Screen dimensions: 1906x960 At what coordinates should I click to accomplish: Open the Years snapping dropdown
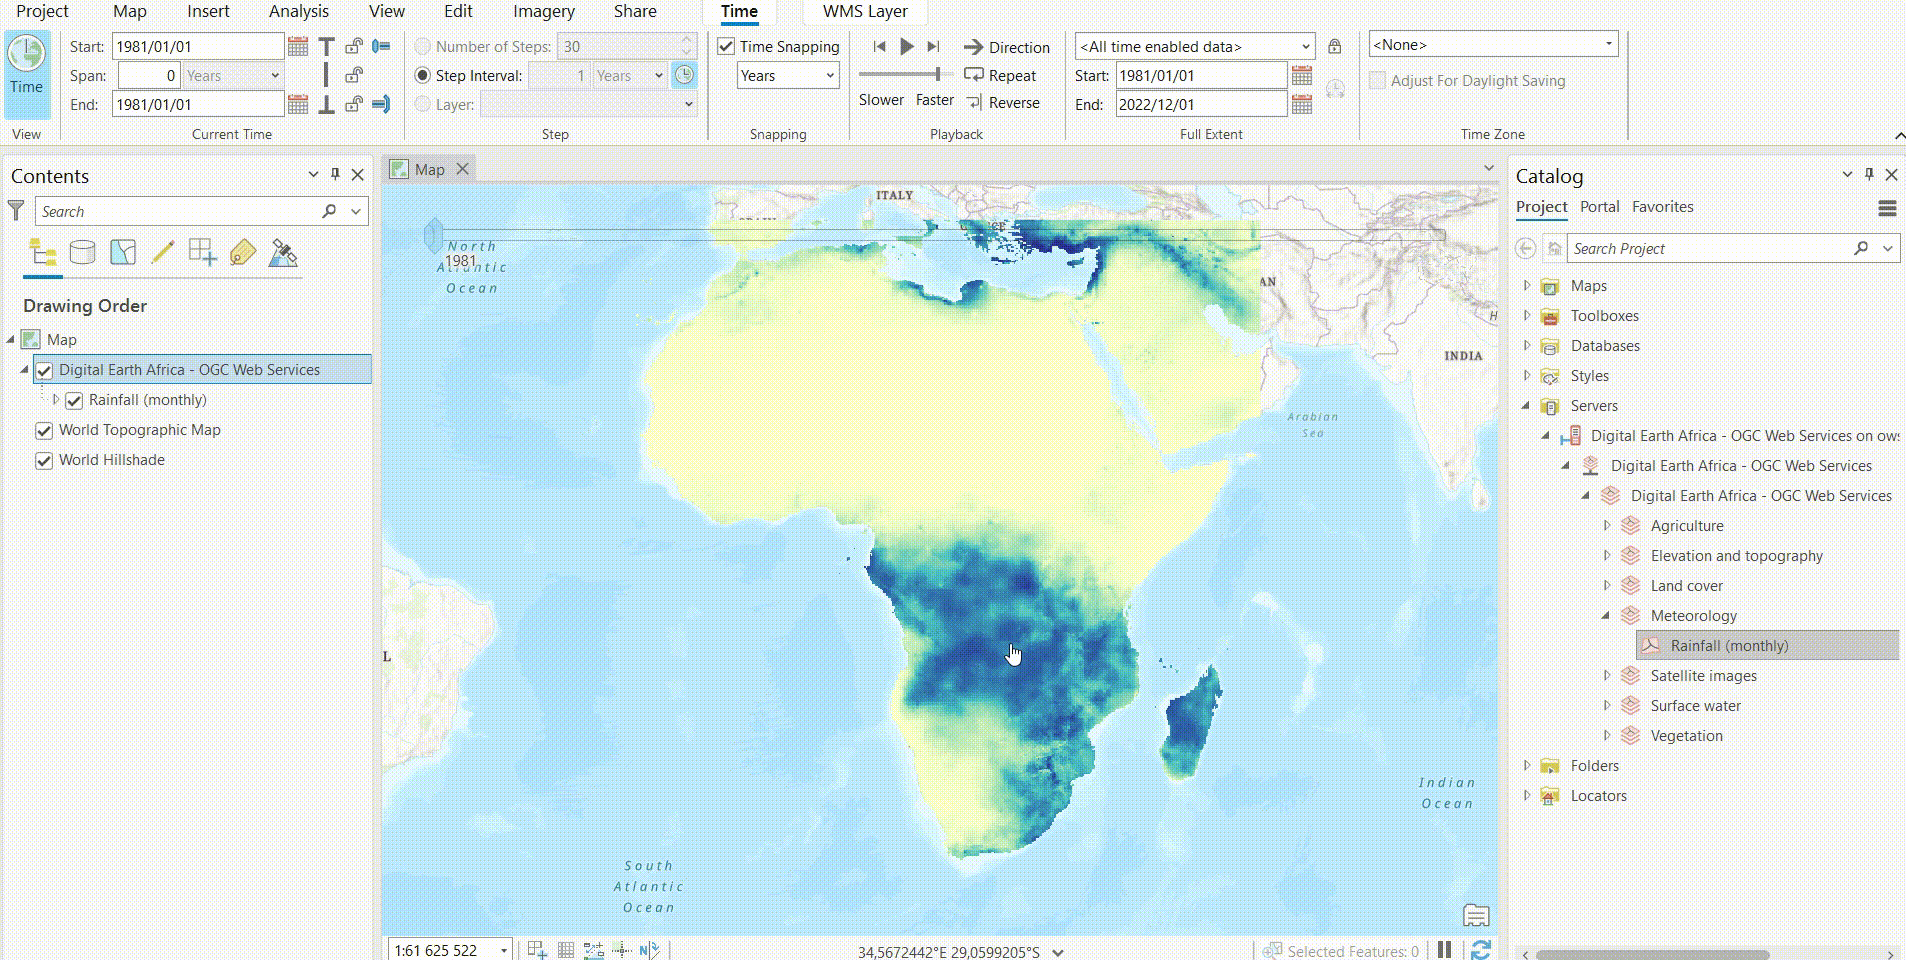click(786, 75)
